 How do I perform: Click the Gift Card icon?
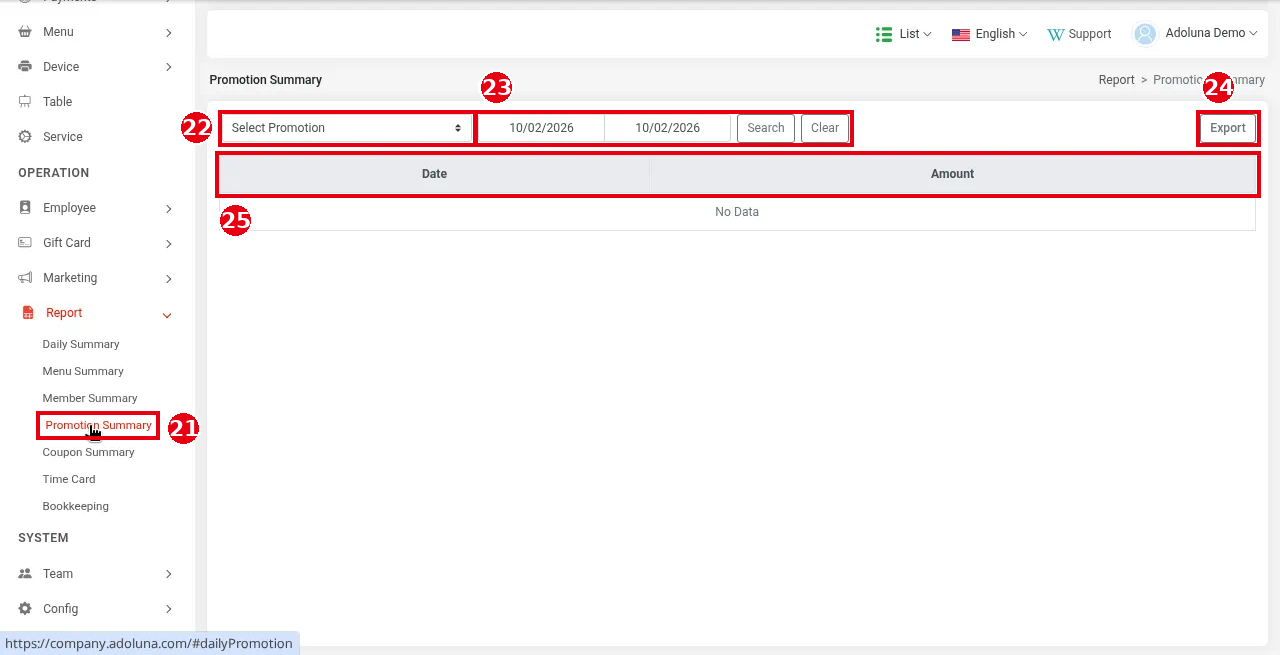[25, 243]
